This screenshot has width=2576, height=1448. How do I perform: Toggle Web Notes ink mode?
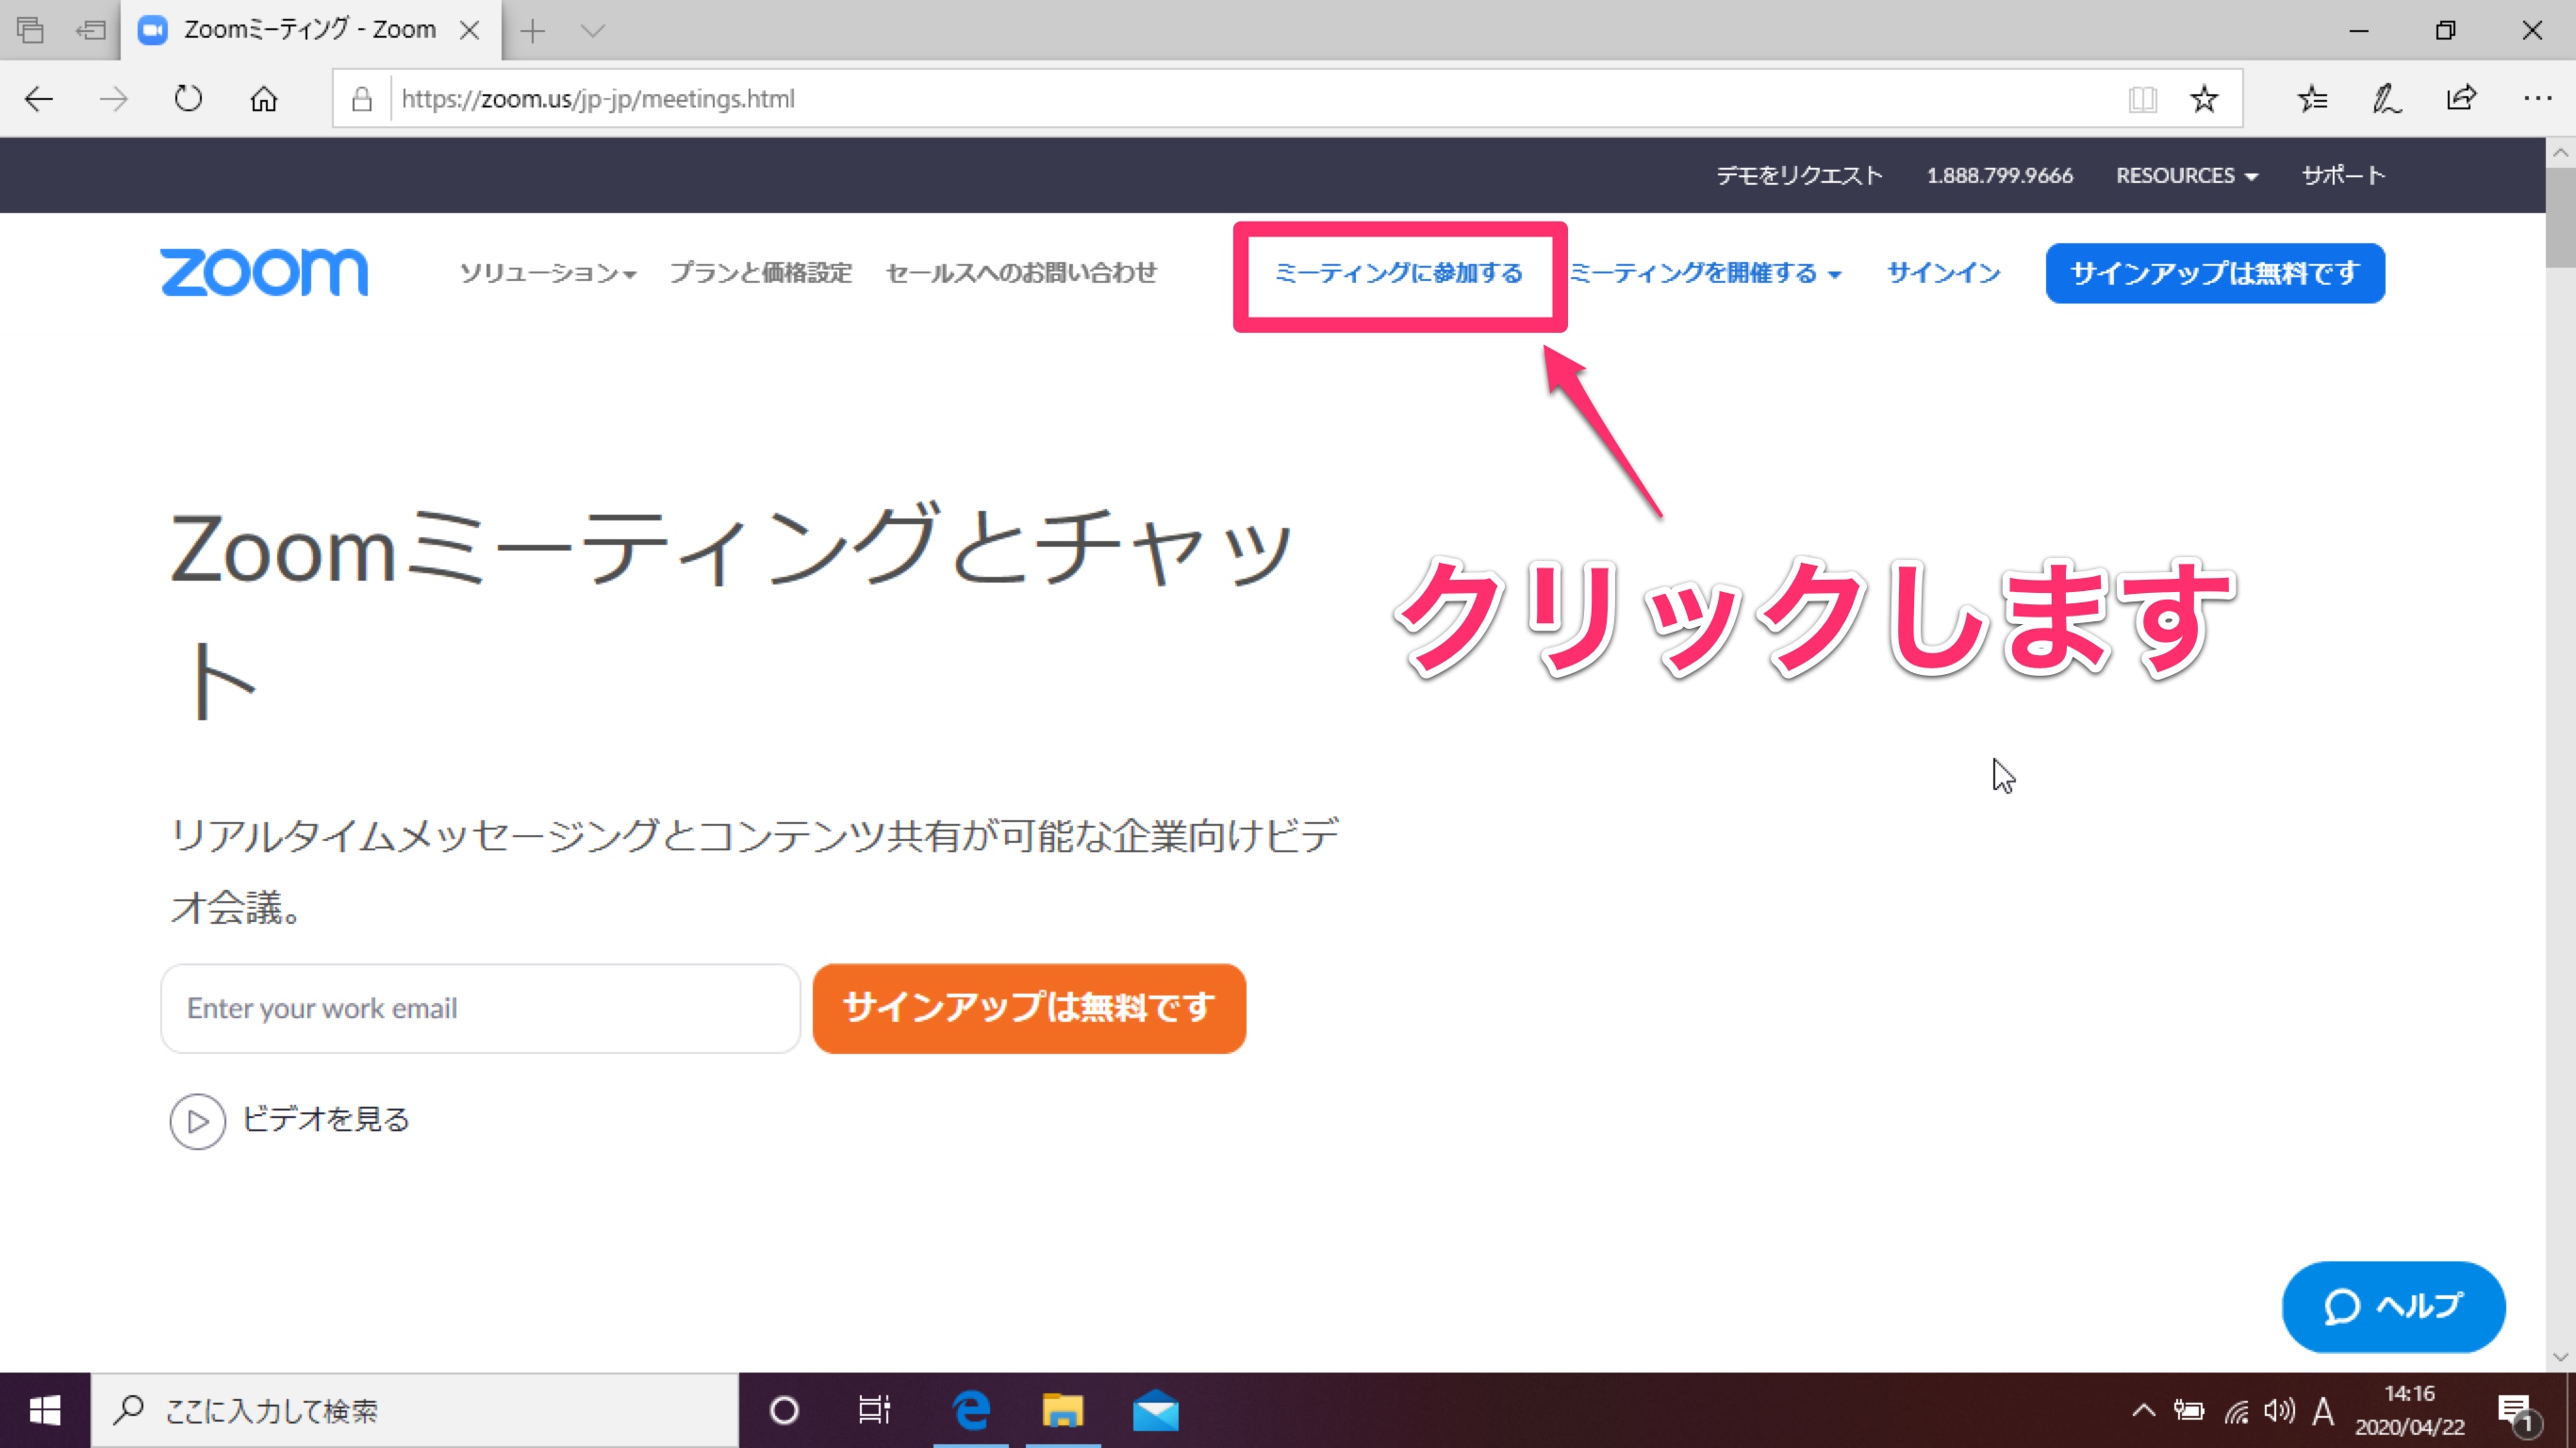click(2386, 98)
